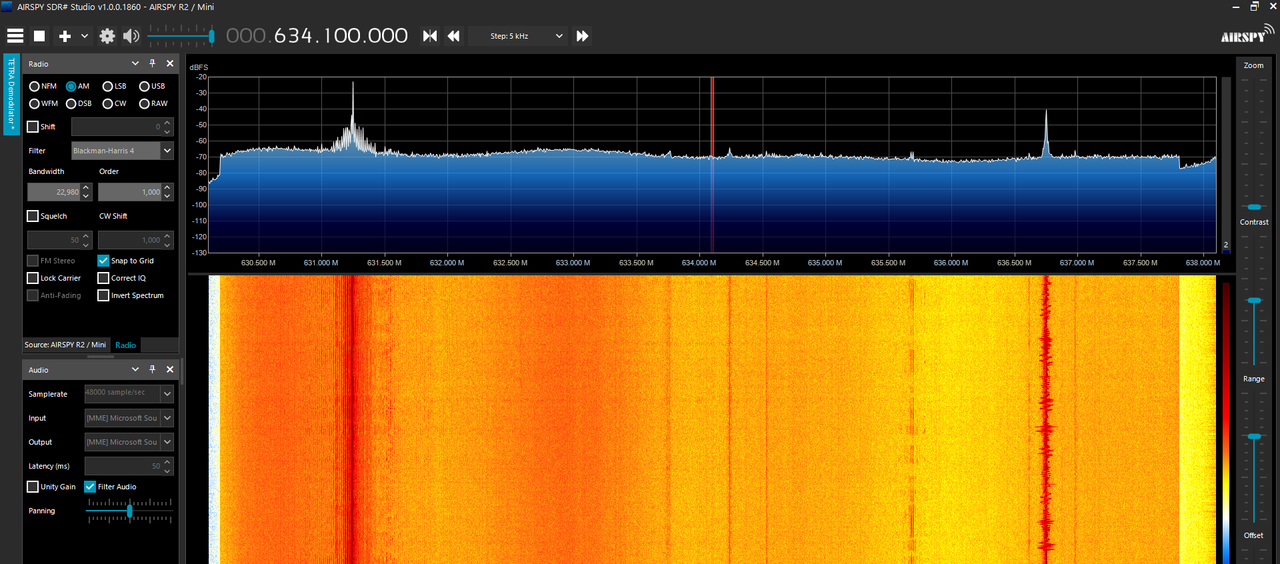Open the Step: 5 kHz dropdown
Screen dimensions: 1280x564
[x=518, y=36]
